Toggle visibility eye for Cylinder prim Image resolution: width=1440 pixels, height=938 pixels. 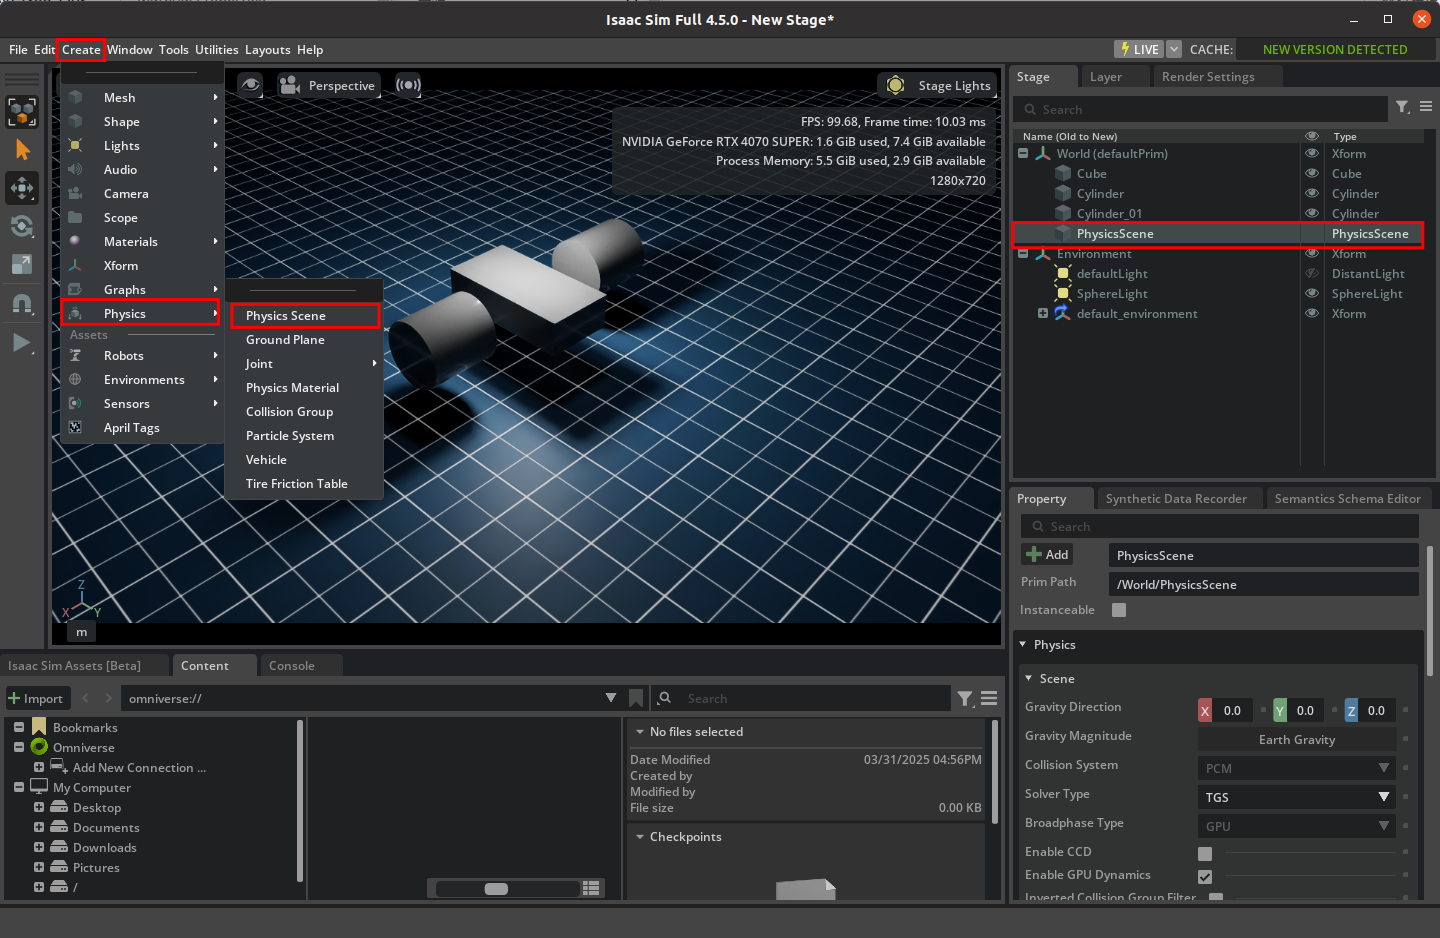(1312, 193)
